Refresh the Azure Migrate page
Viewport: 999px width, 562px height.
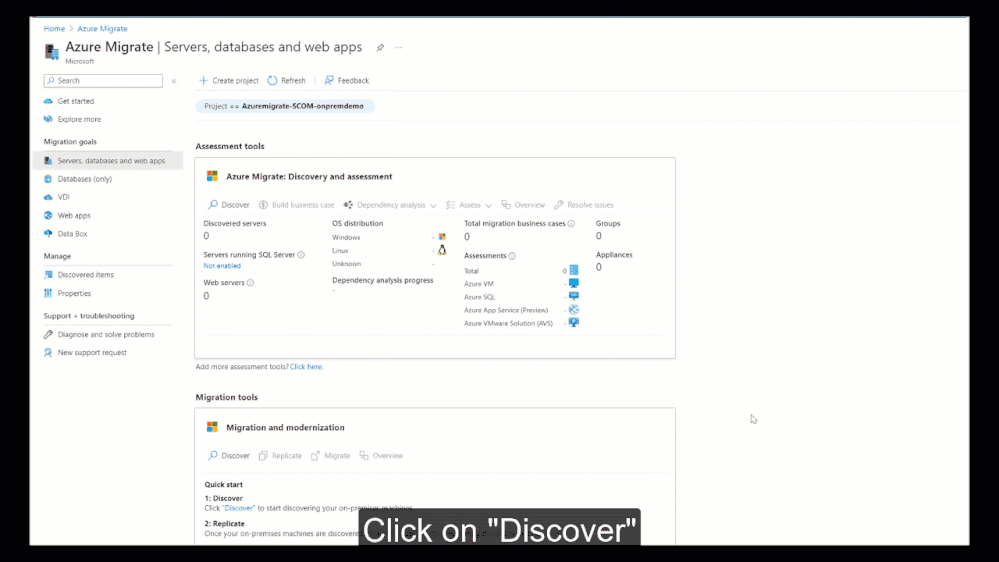(x=287, y=80)
